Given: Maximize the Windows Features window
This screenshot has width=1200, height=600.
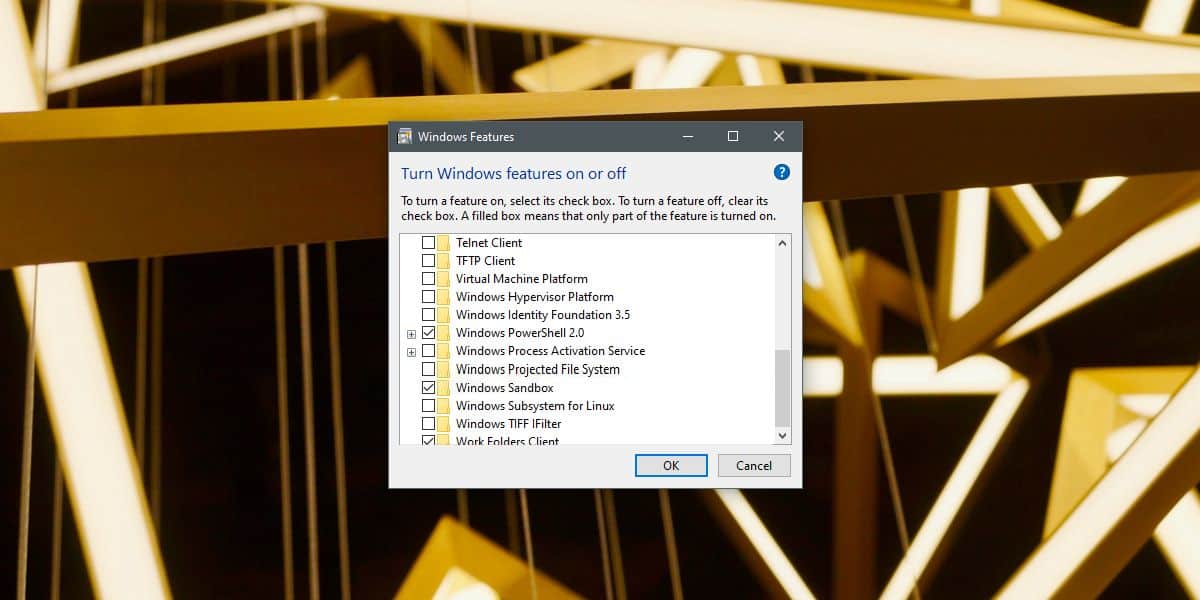Looking at the screenshot, I should pos(733,136).
